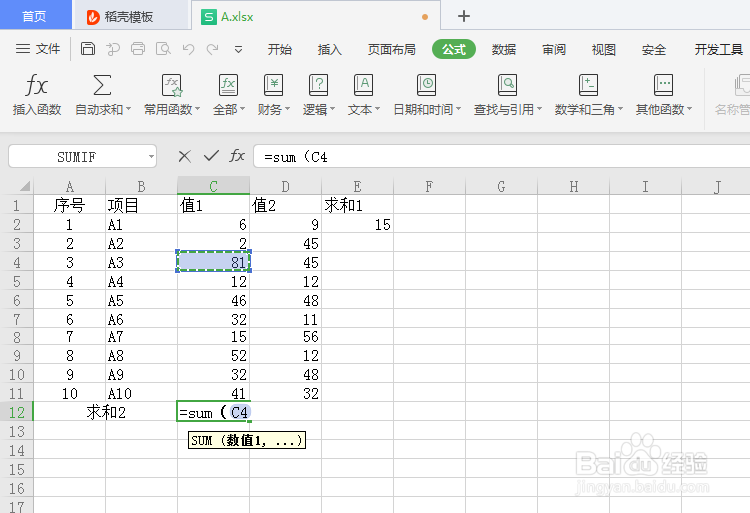Switch to the Developer Tools (开发工具) tab
The height and width of the screenshot is (513, 750).
tap(718, 49)
